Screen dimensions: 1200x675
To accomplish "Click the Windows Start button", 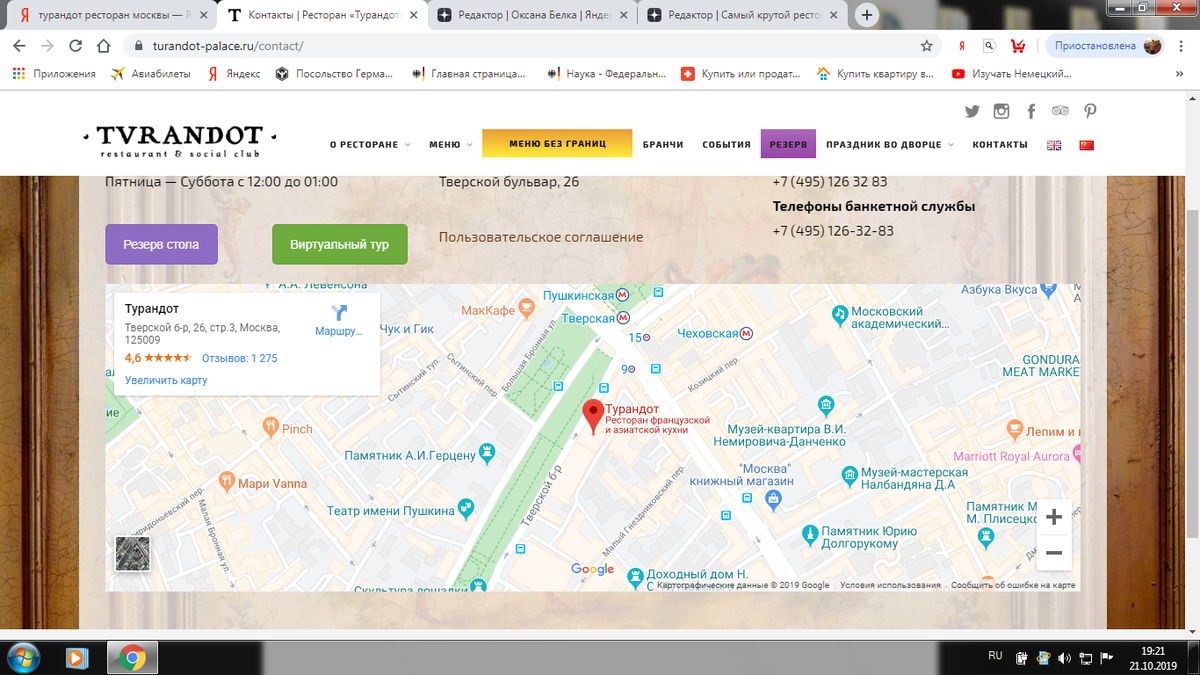I will 23,657.
